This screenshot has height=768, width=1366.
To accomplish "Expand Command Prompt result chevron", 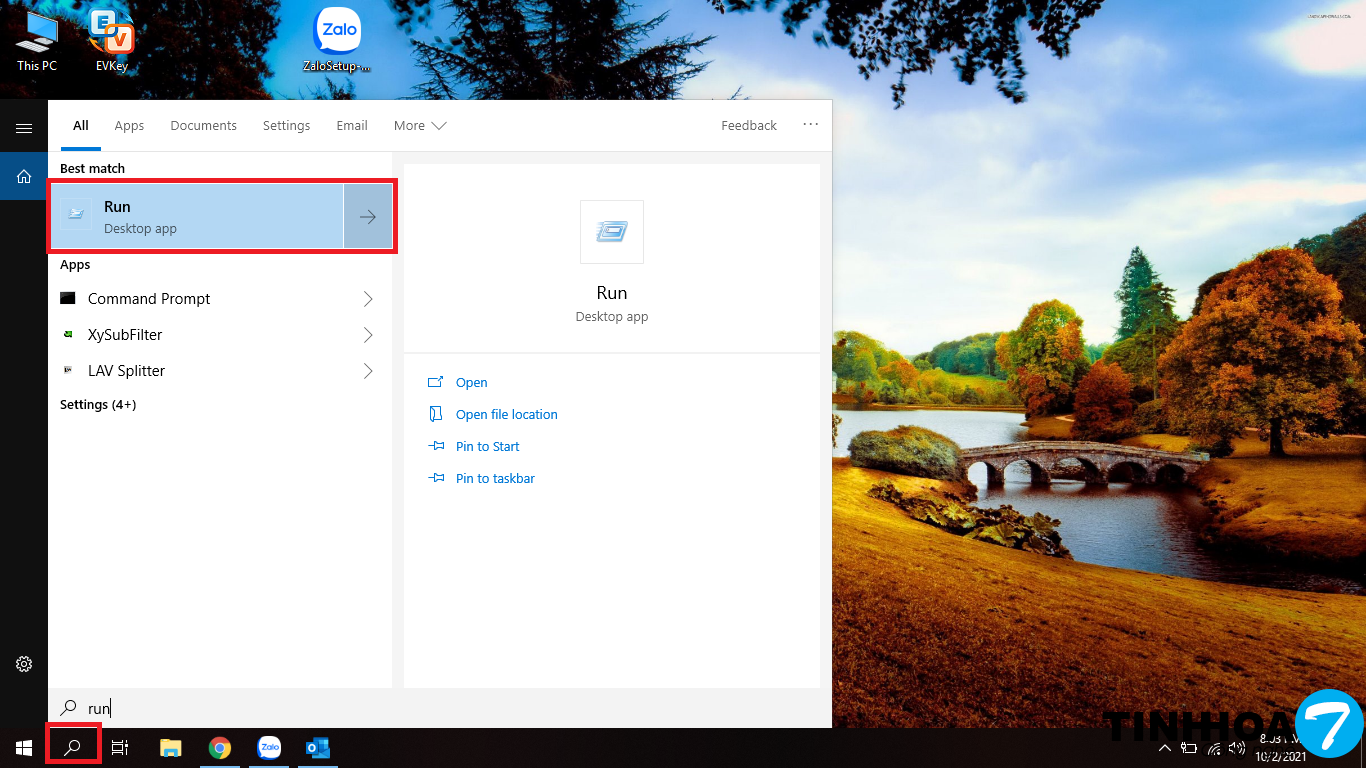I will [368, 299].
